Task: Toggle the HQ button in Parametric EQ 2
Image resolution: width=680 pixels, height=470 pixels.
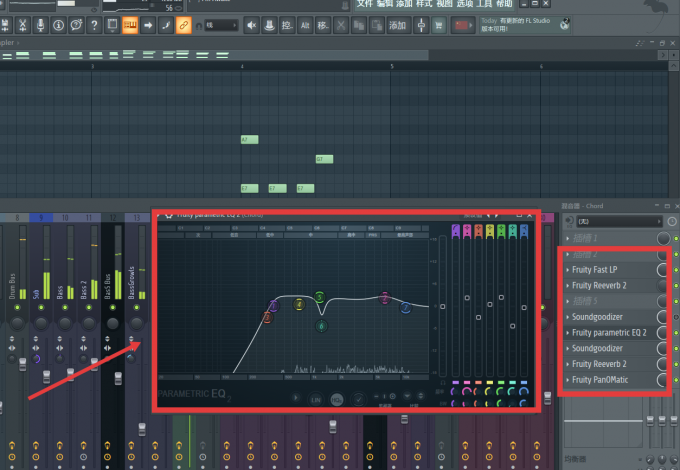Action: click(x=337, y=400)
